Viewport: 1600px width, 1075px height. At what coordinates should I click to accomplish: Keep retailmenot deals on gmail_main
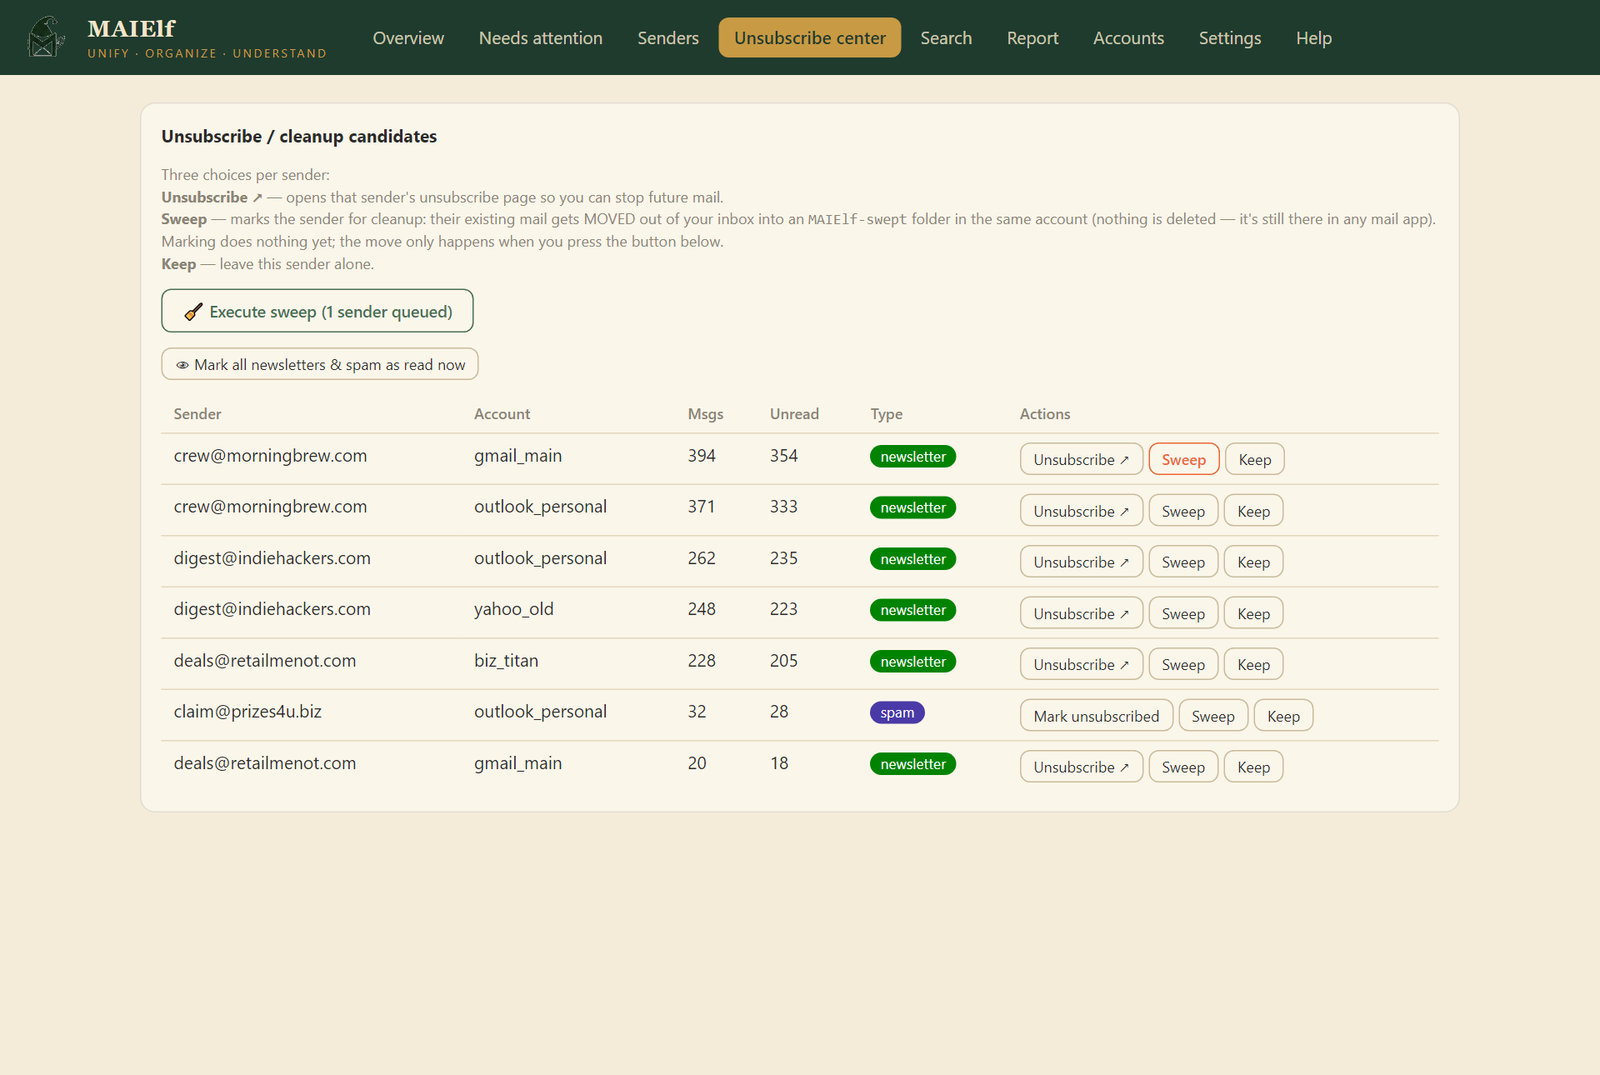pos(1254,767)
